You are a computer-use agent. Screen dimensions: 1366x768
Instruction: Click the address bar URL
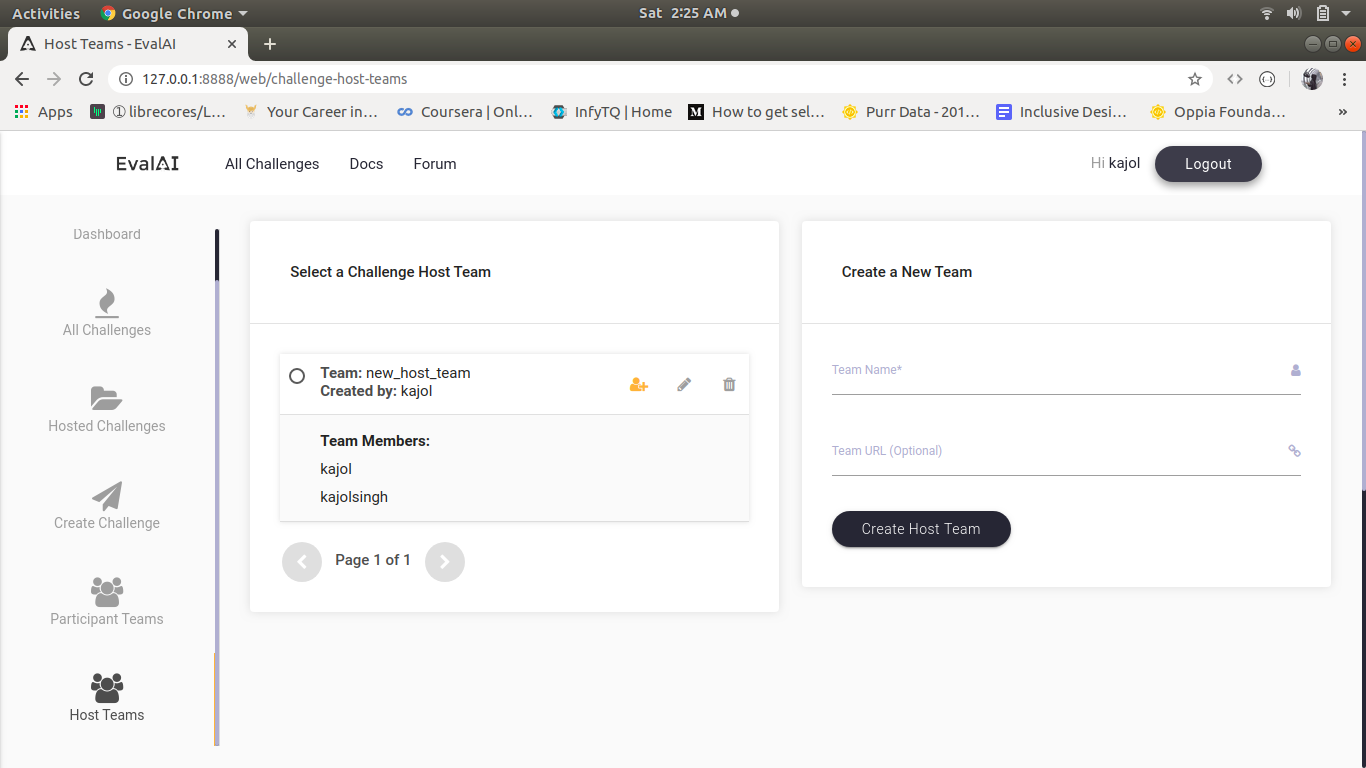[x=275, y=79]
